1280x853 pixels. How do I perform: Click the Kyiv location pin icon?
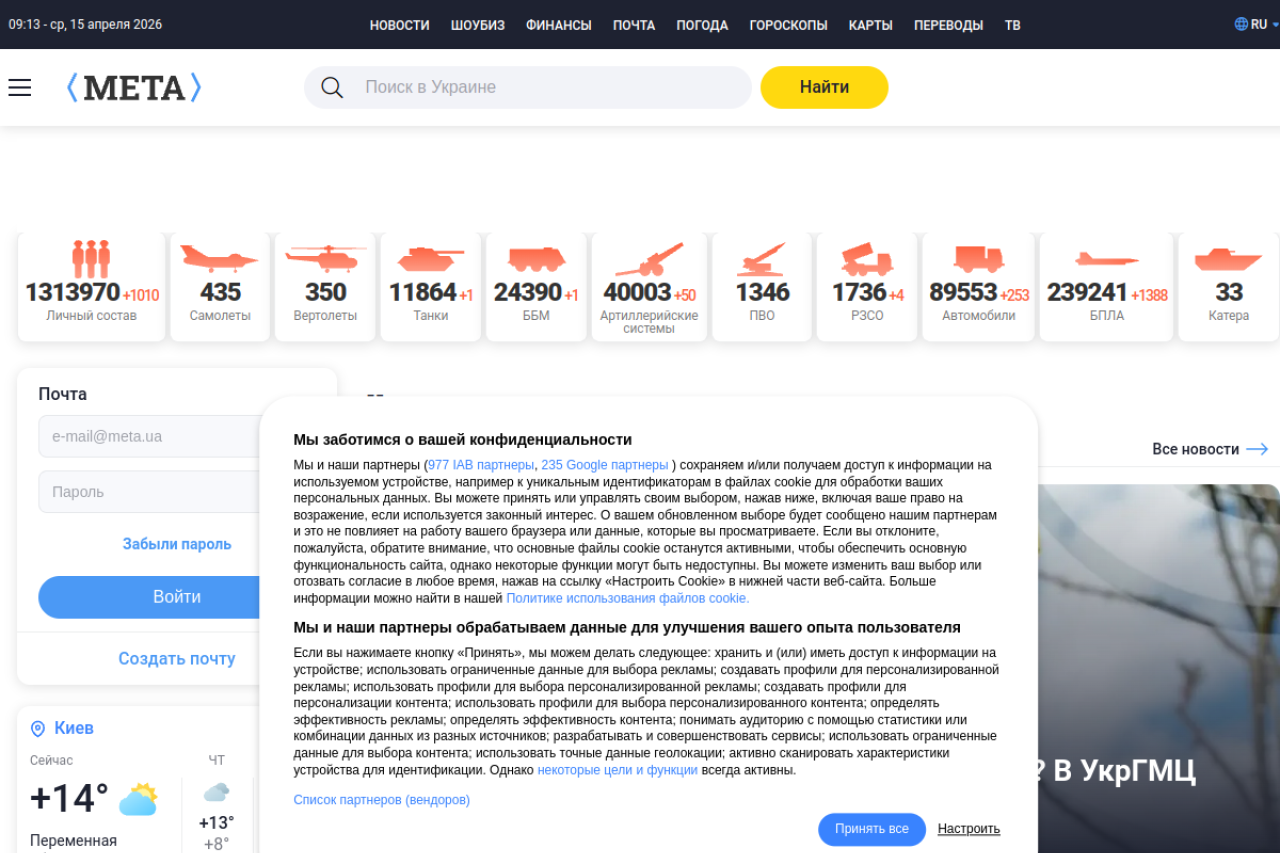[x=38, y=728]
